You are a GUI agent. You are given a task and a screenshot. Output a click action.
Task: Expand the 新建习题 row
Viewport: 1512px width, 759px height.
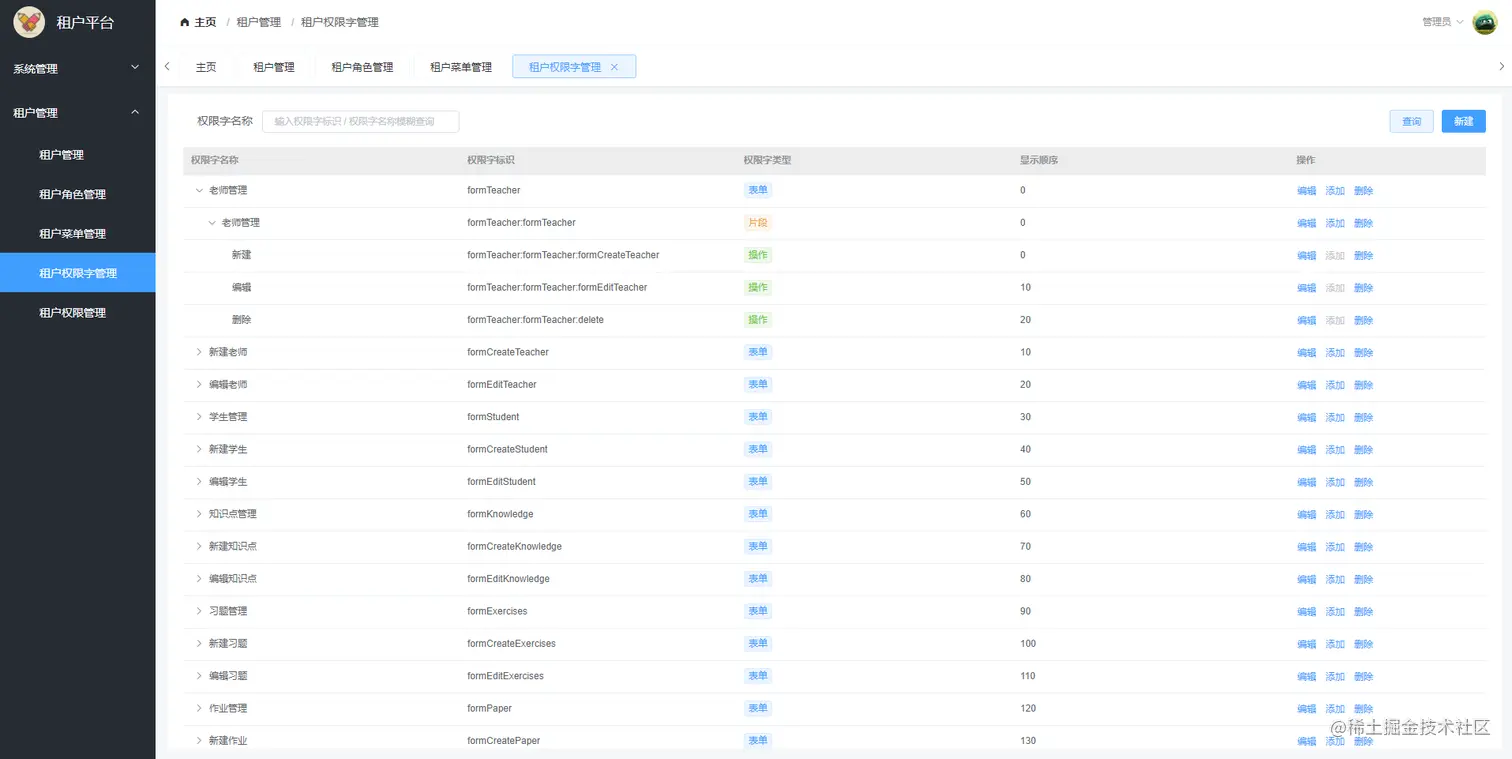199,643
